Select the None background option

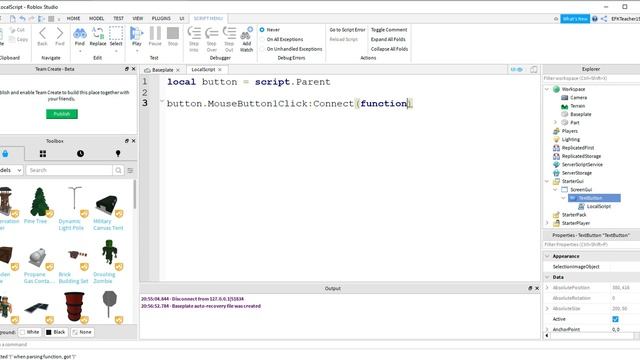[x=82, y=332]
